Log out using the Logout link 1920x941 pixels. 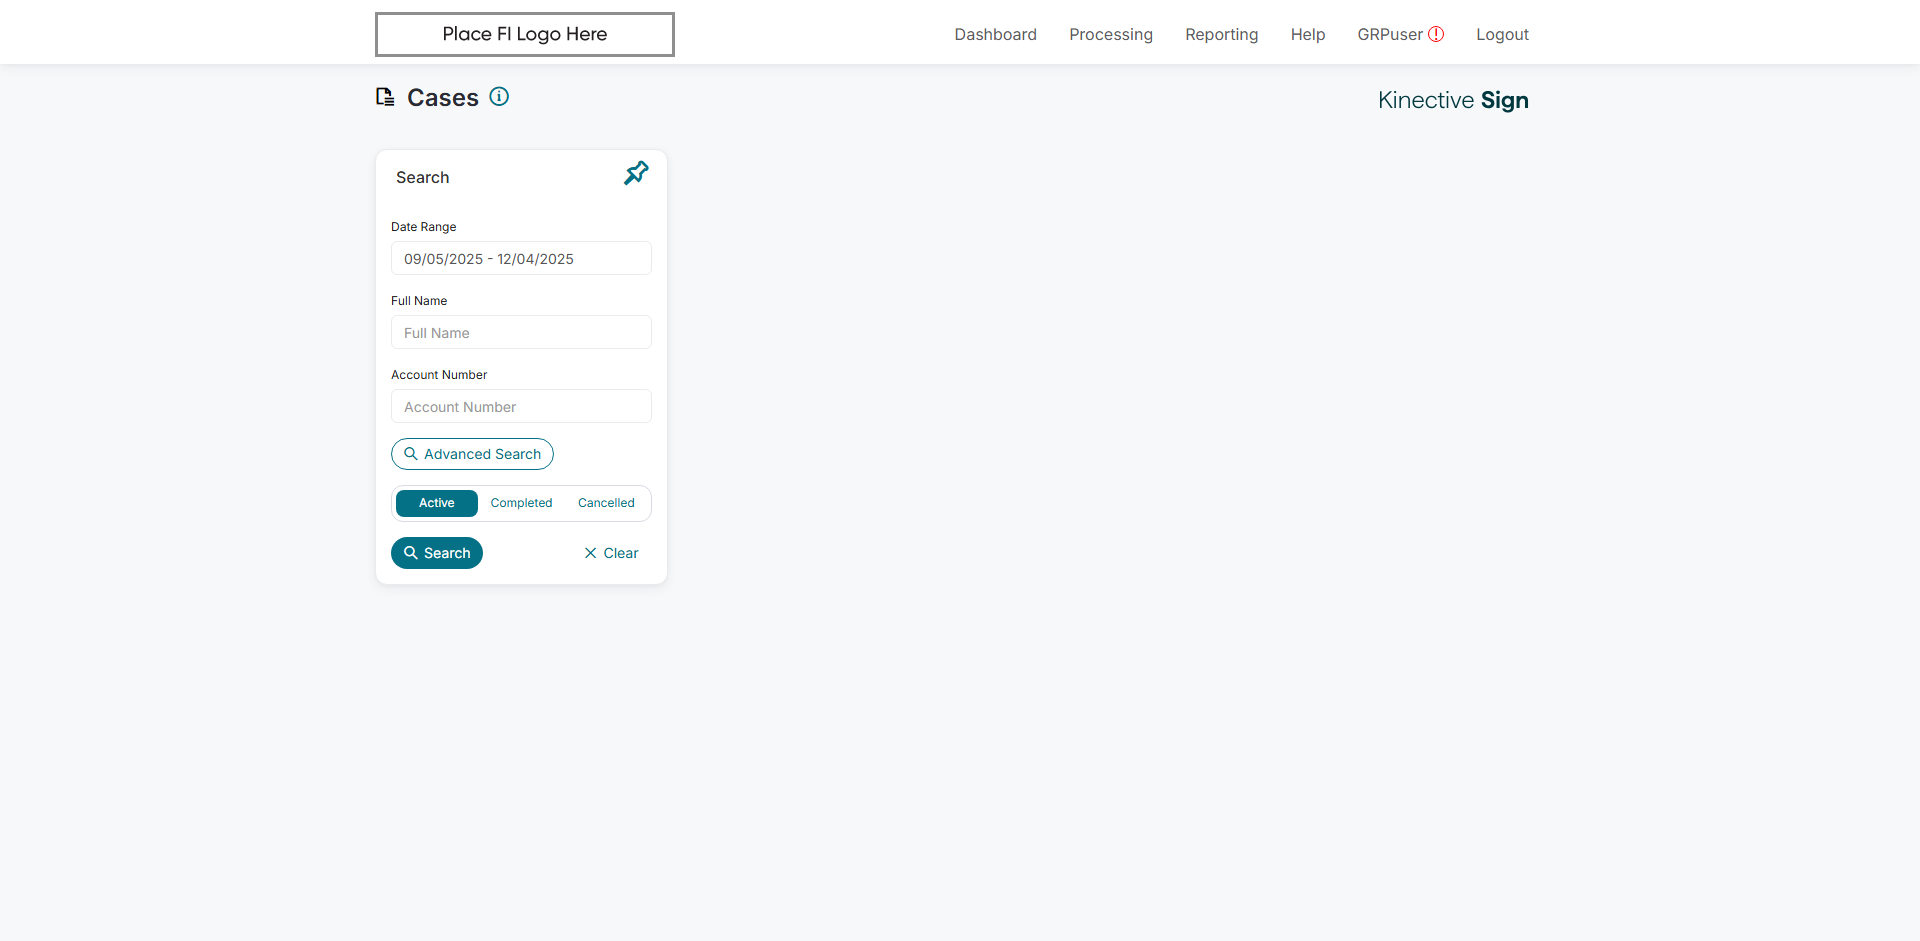coord(1502,34)
